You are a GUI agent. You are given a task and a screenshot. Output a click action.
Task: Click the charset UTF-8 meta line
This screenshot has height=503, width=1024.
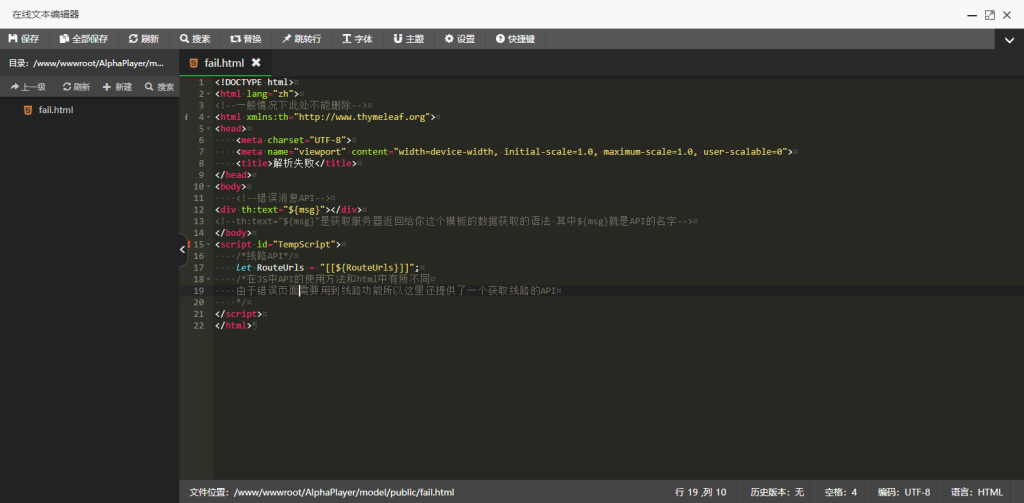coord(294,140)
